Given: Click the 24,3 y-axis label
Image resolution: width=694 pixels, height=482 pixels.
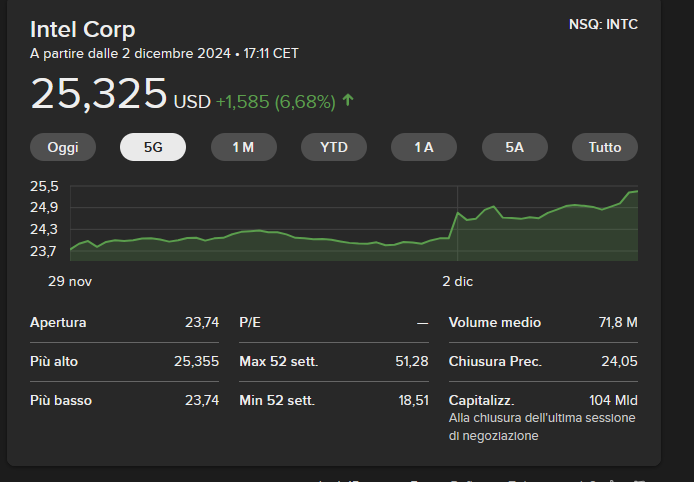Looking at the screenshot, I should pos(44,229).
